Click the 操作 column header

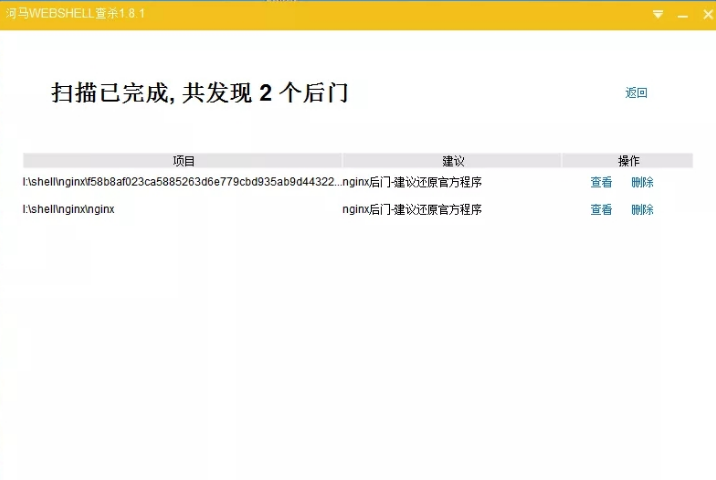628,161
